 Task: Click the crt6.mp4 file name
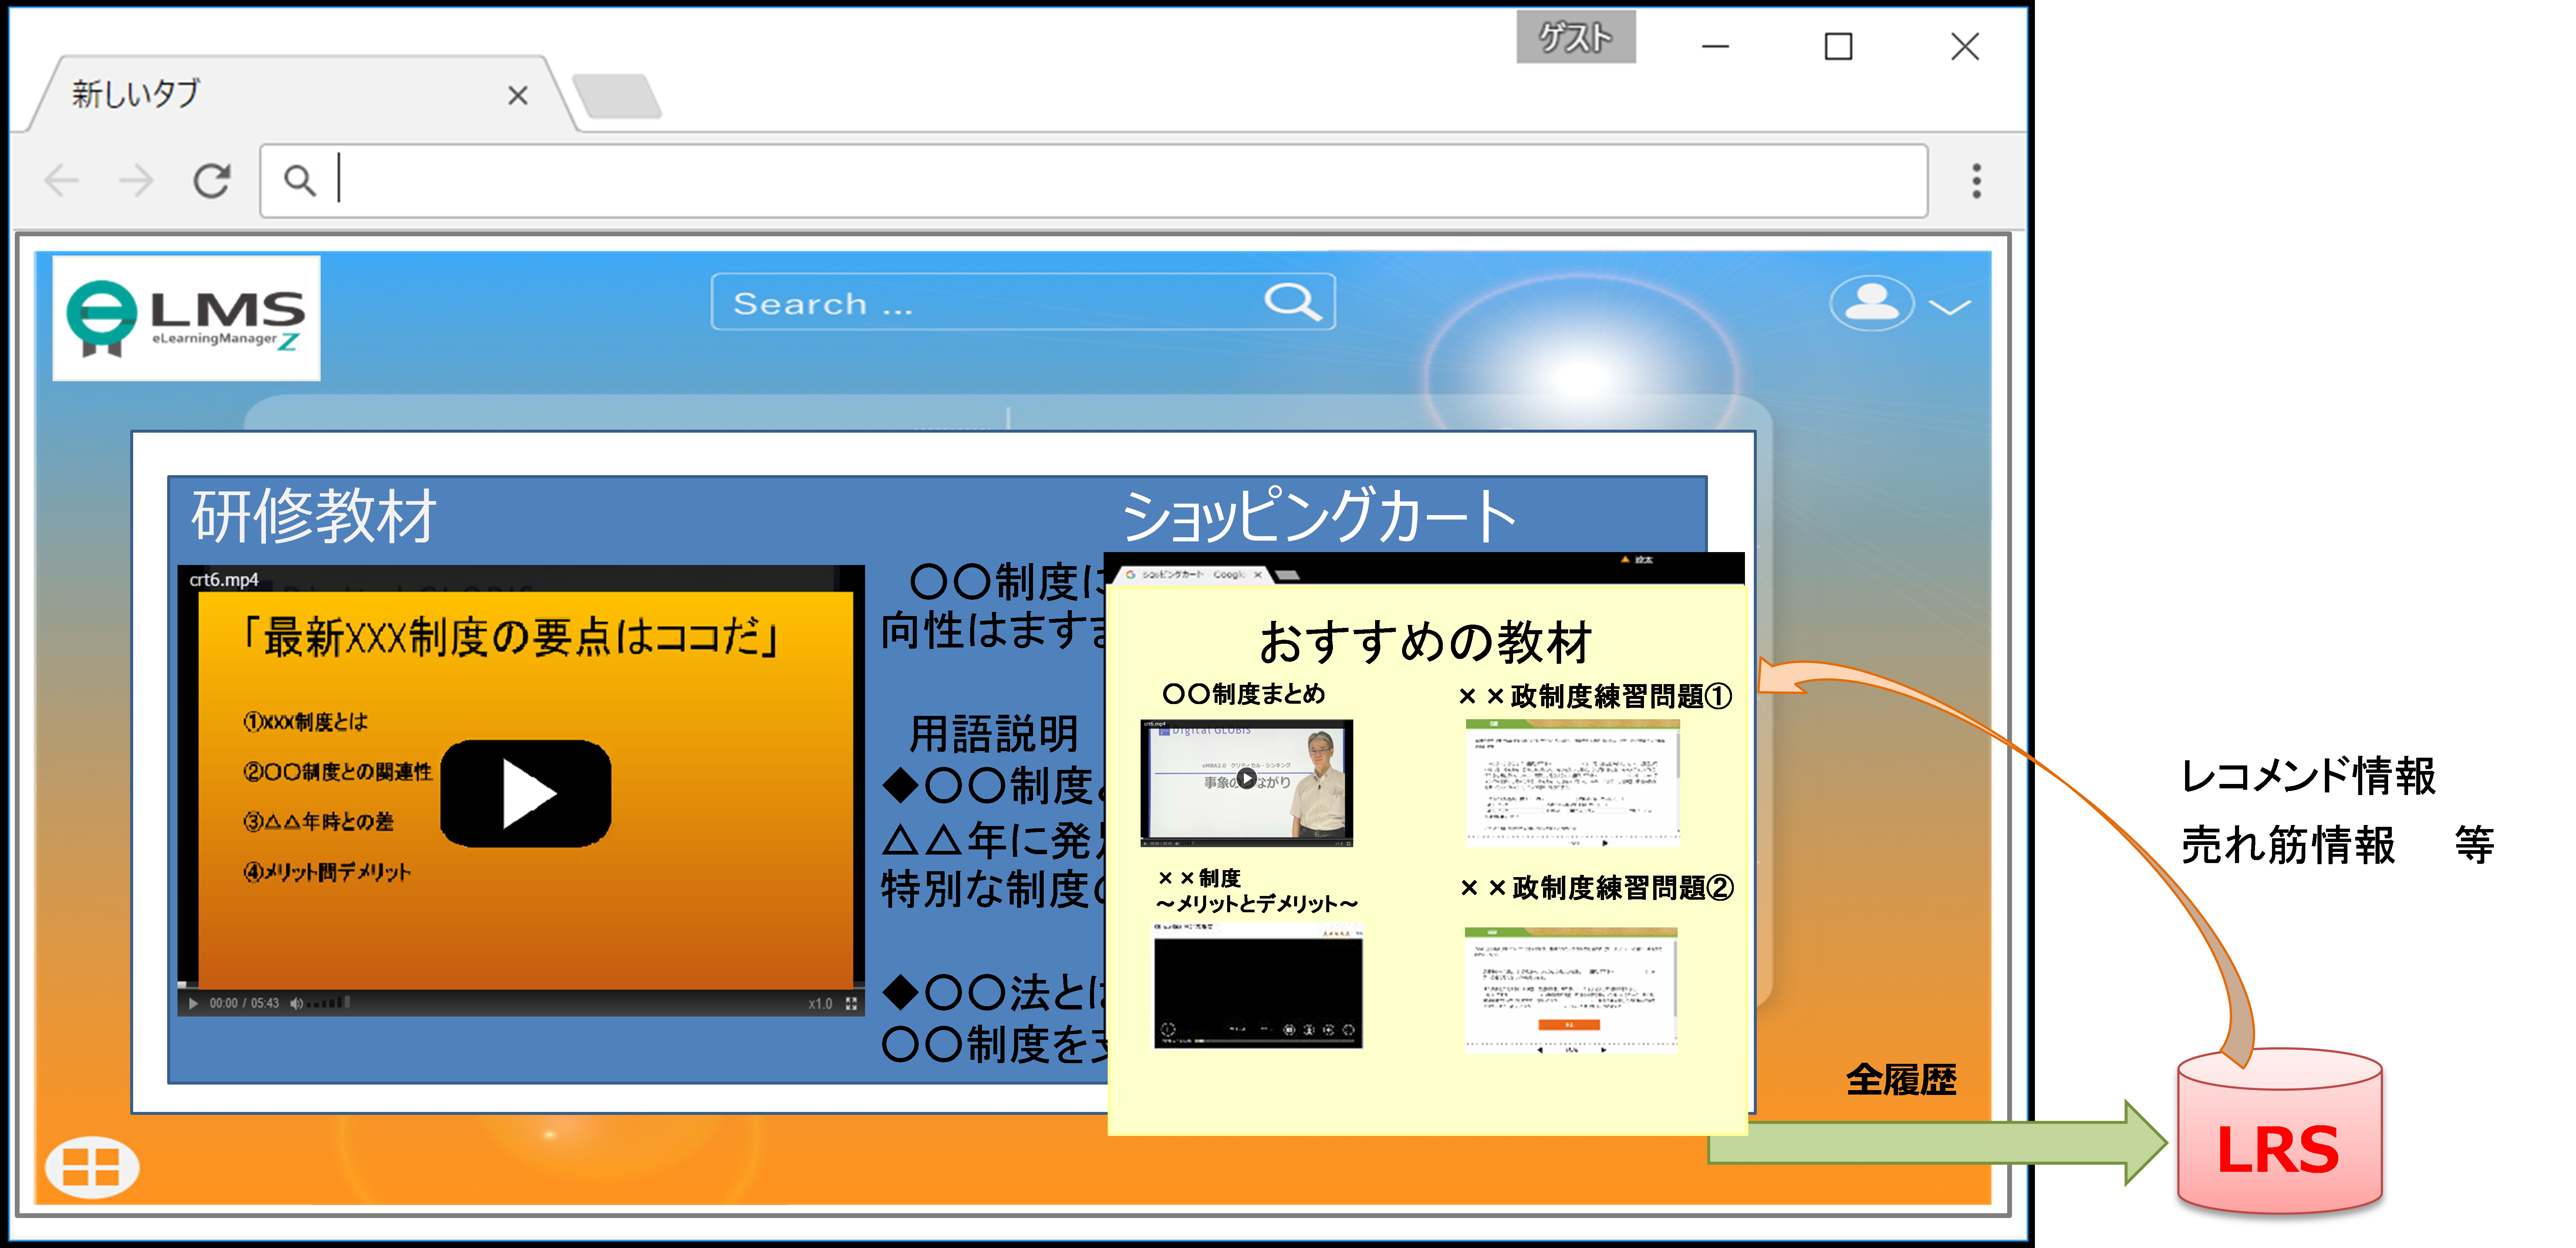[x=224, y=580]
